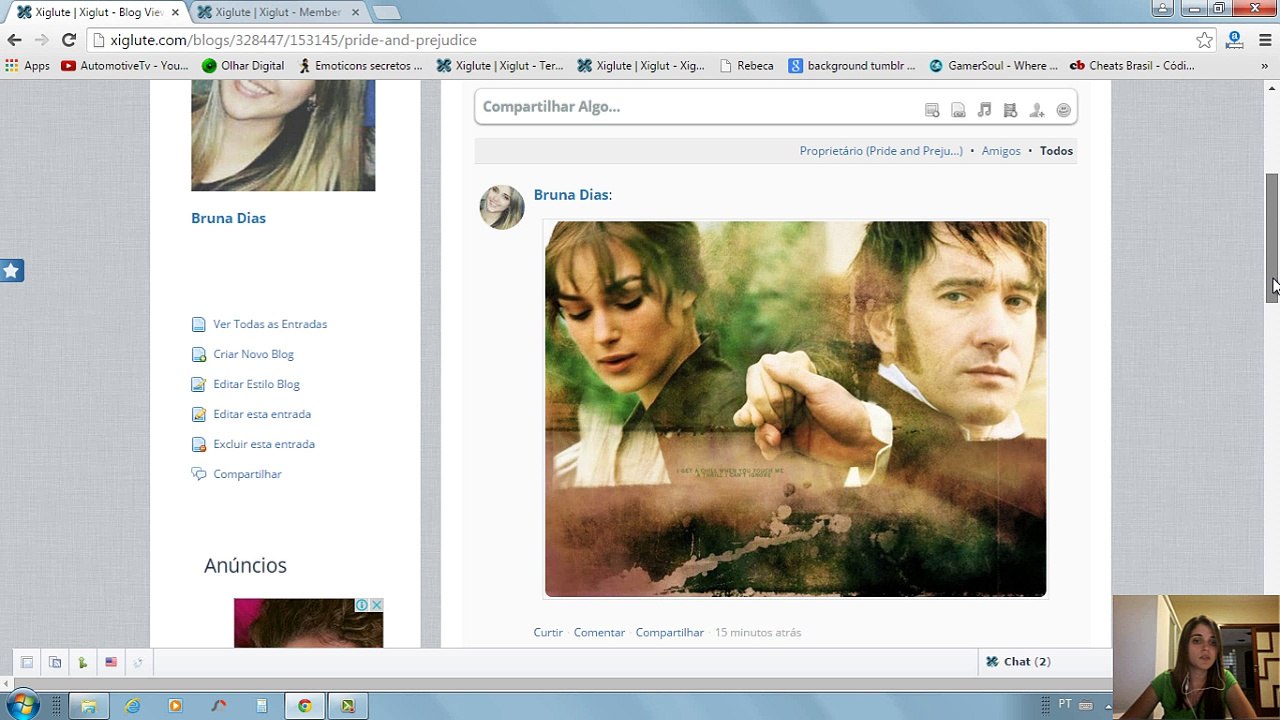Show more bookmarks with the chevron
Image resolution: width=1280 pixels, height=720 pixels.
click(1264, 65)
